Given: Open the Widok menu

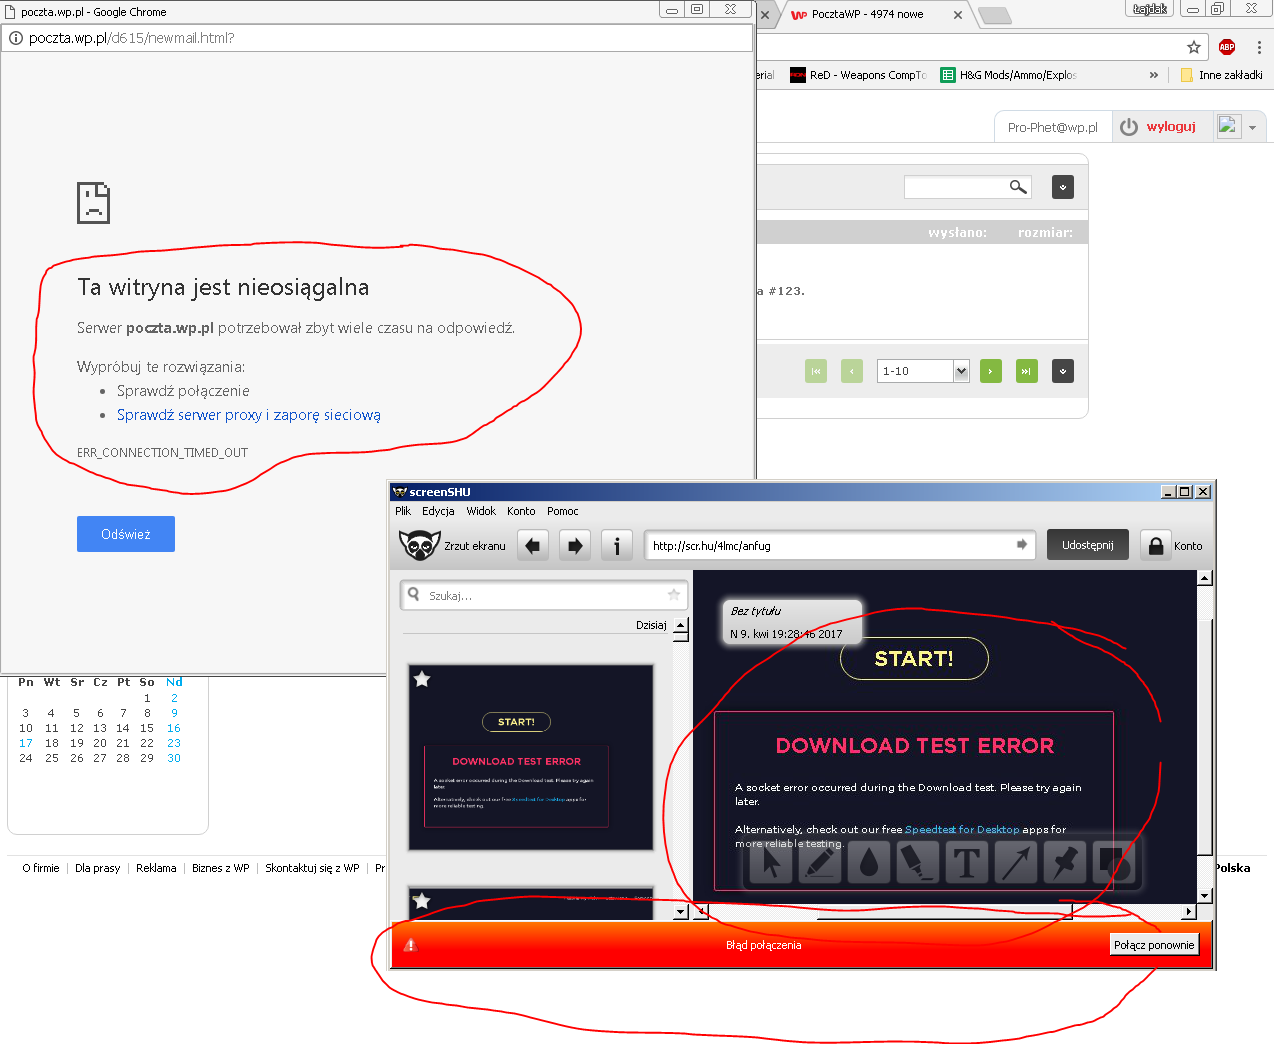Looking at the screenshot, I should tap(481, 511).
